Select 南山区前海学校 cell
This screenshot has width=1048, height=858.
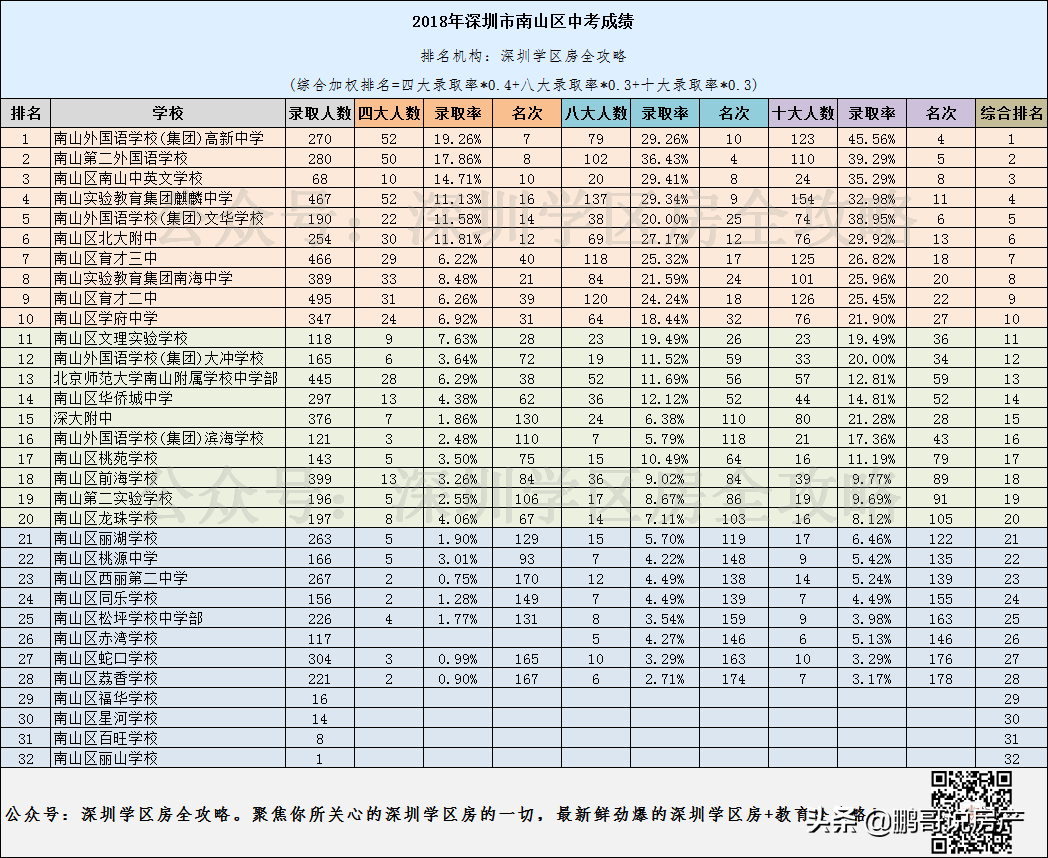click(168, 478)
